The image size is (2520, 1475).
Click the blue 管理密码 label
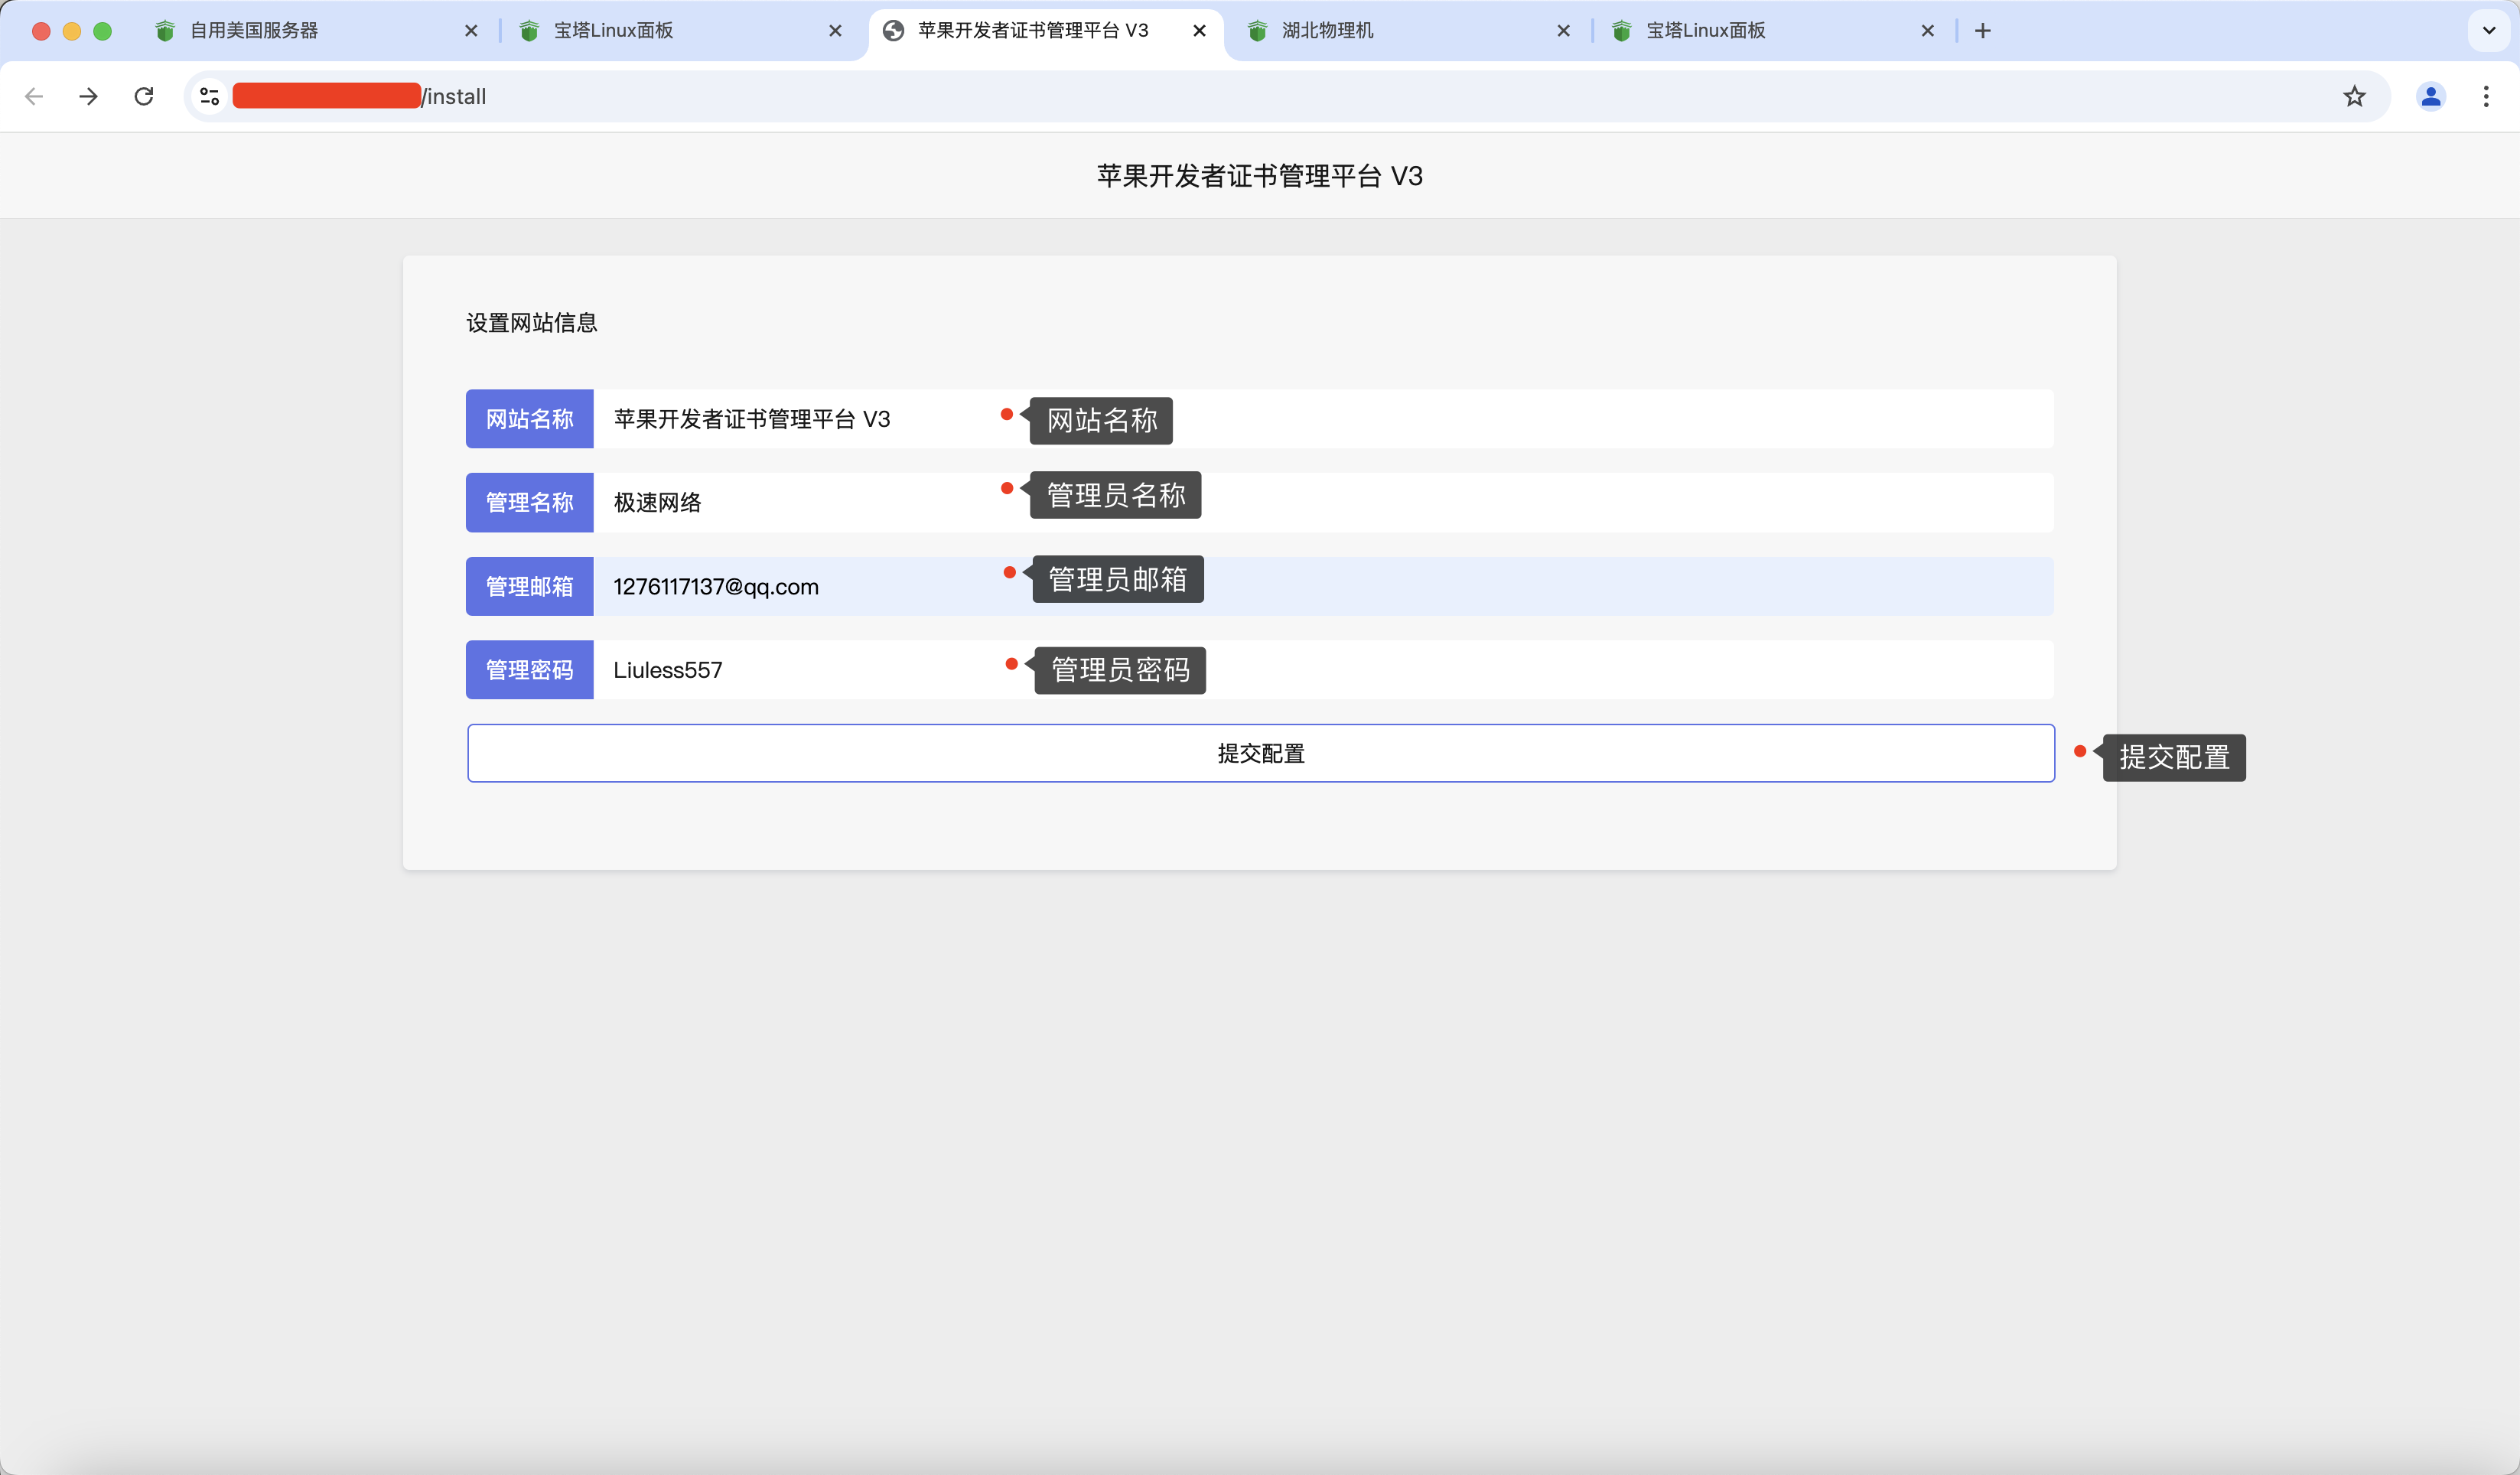530,670
